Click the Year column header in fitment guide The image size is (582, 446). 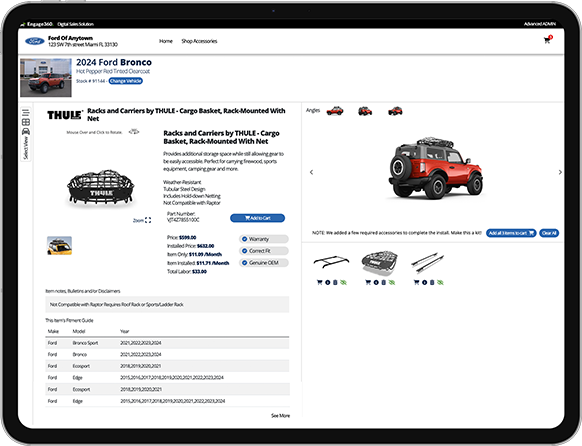(x=124, y=331)
